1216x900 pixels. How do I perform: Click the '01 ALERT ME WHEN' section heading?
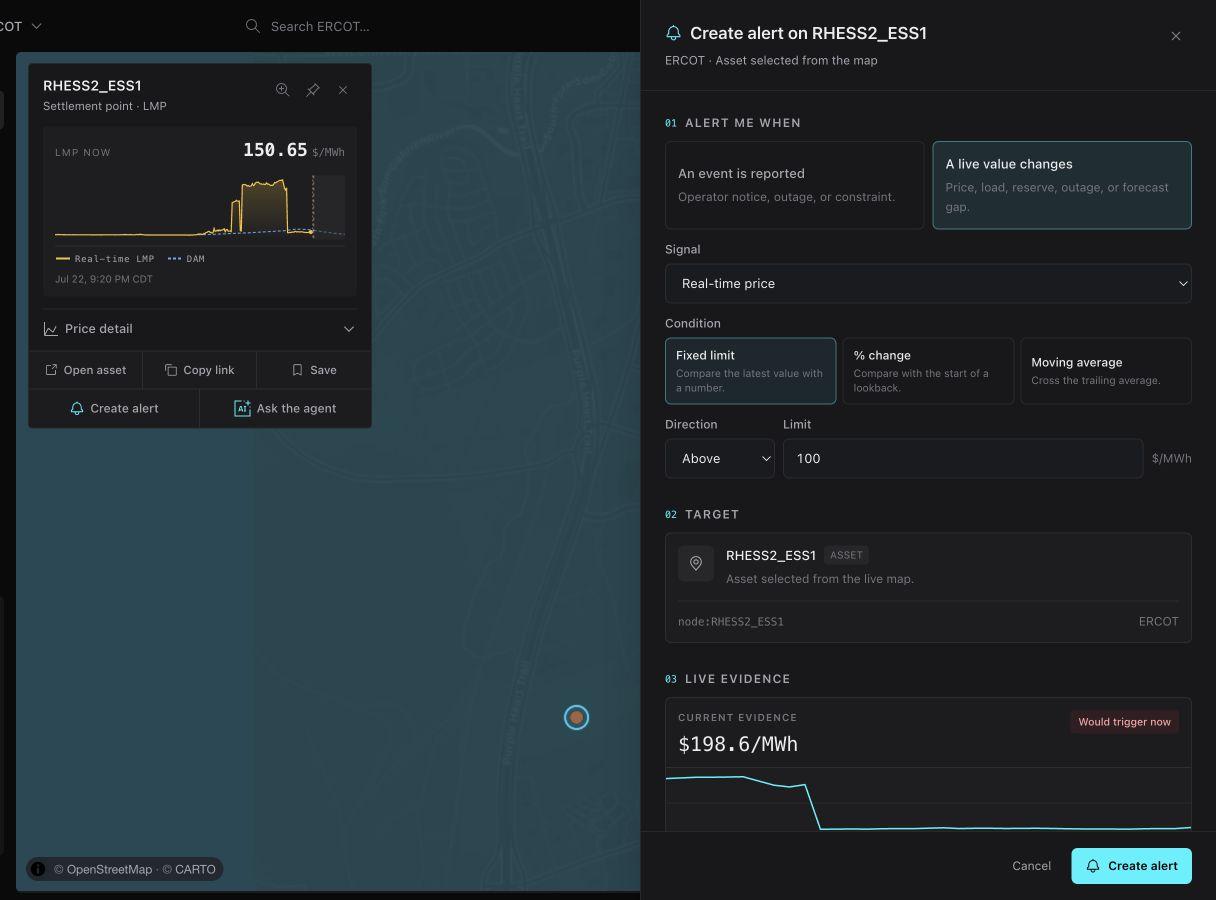coord(733,123)
